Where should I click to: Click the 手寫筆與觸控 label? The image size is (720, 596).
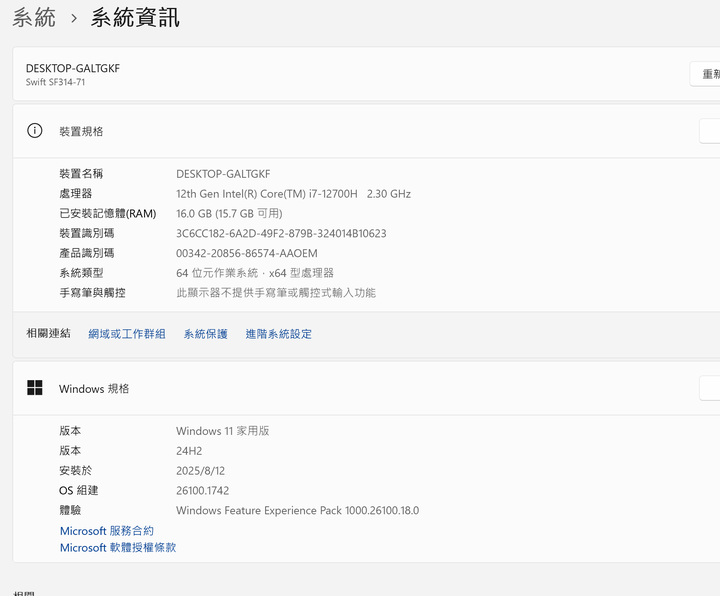[92, 292]
